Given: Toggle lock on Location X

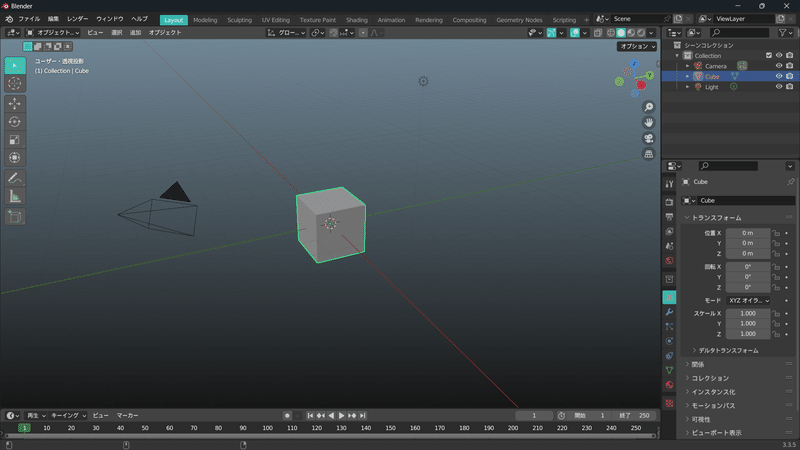Looking at the screenshot, I should 776,233.
